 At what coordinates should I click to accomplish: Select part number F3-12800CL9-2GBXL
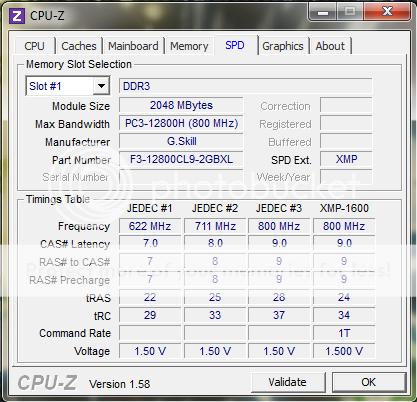coord(181,159)
